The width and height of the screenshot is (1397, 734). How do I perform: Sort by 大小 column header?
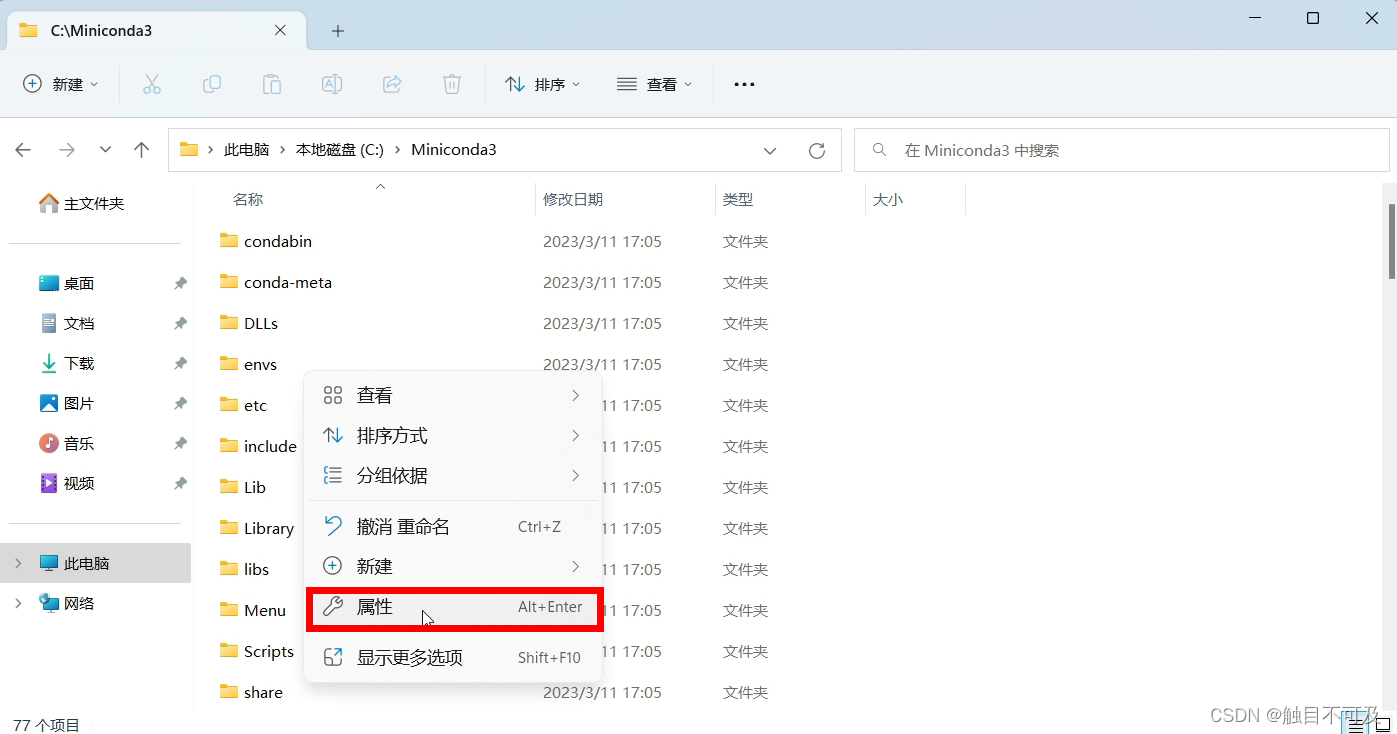coord(888,200)
